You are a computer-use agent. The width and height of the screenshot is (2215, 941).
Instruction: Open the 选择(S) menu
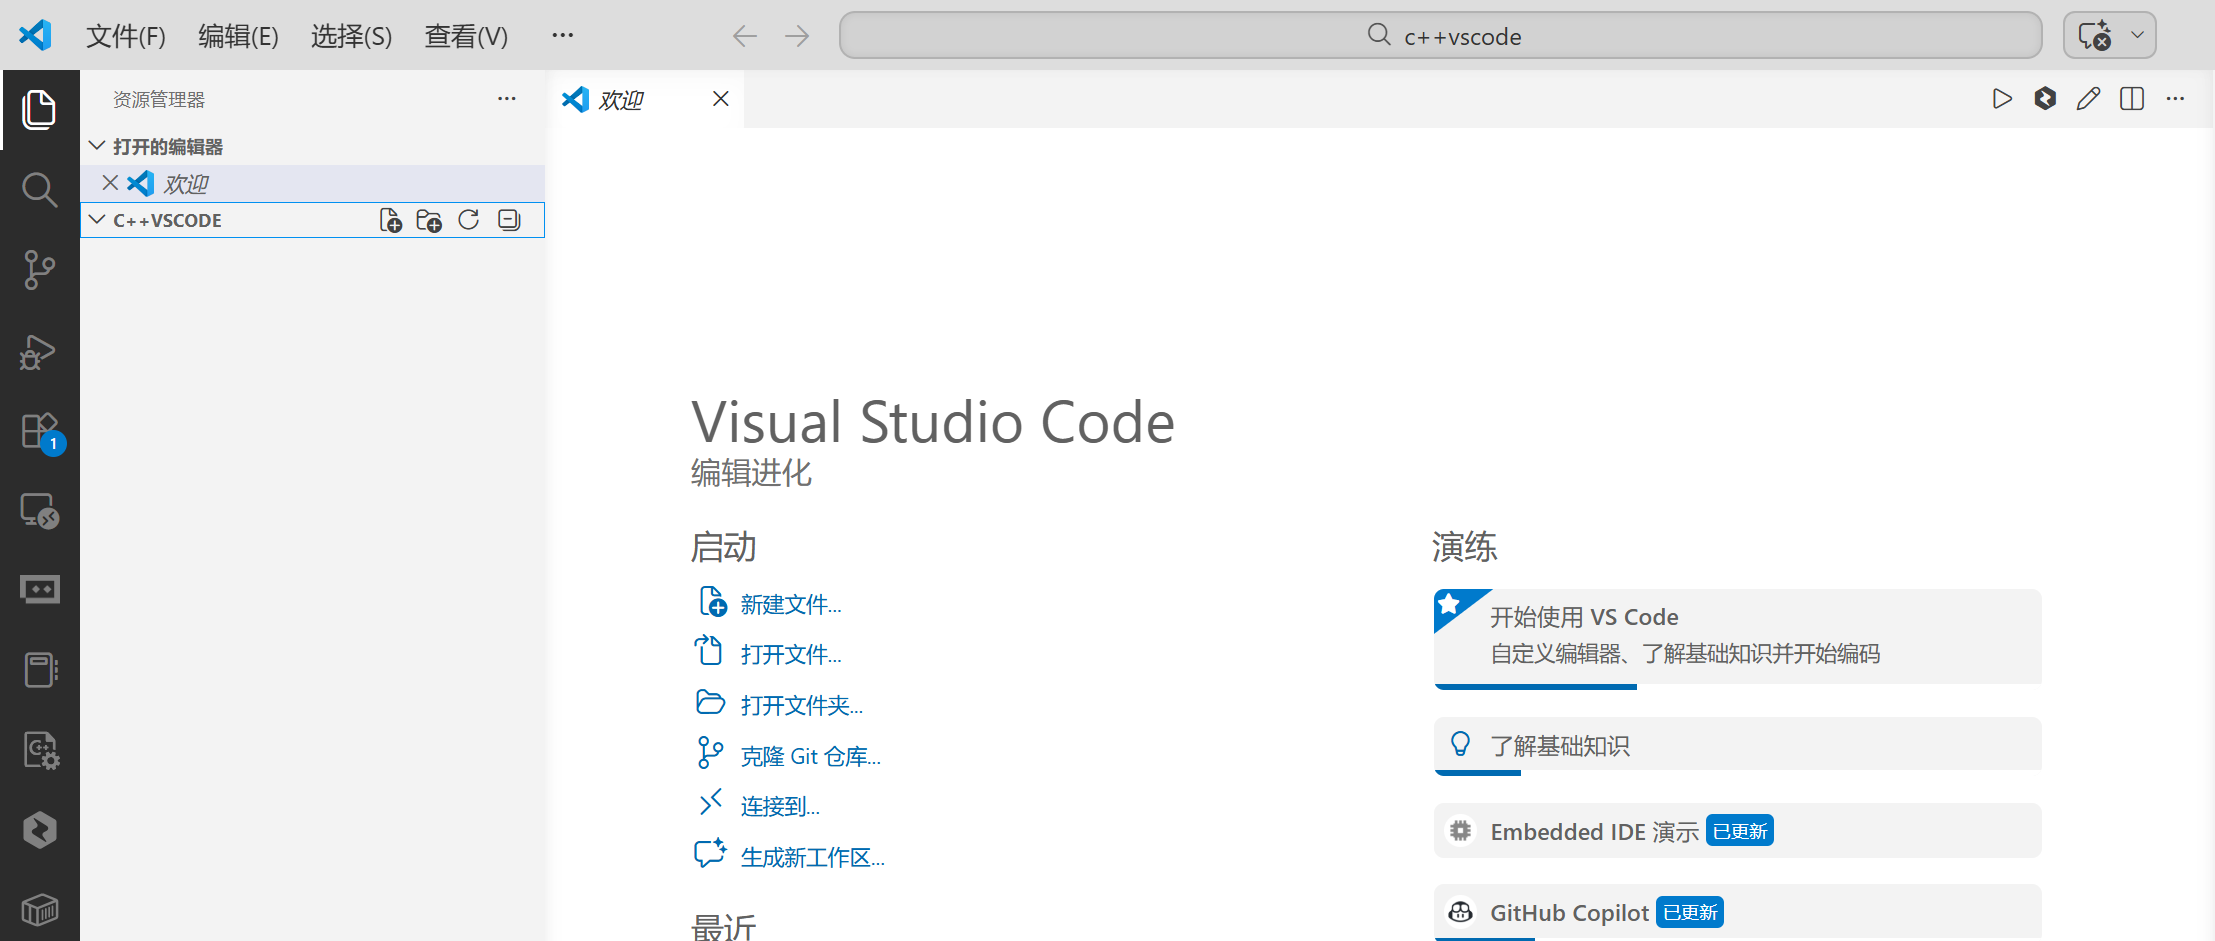click(351, 37)
